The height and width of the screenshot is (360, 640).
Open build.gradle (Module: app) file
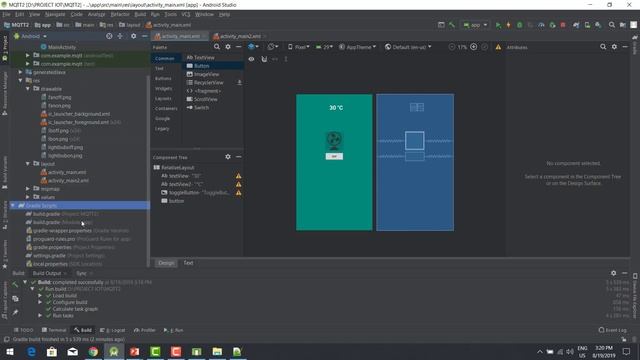click(59, 222)
